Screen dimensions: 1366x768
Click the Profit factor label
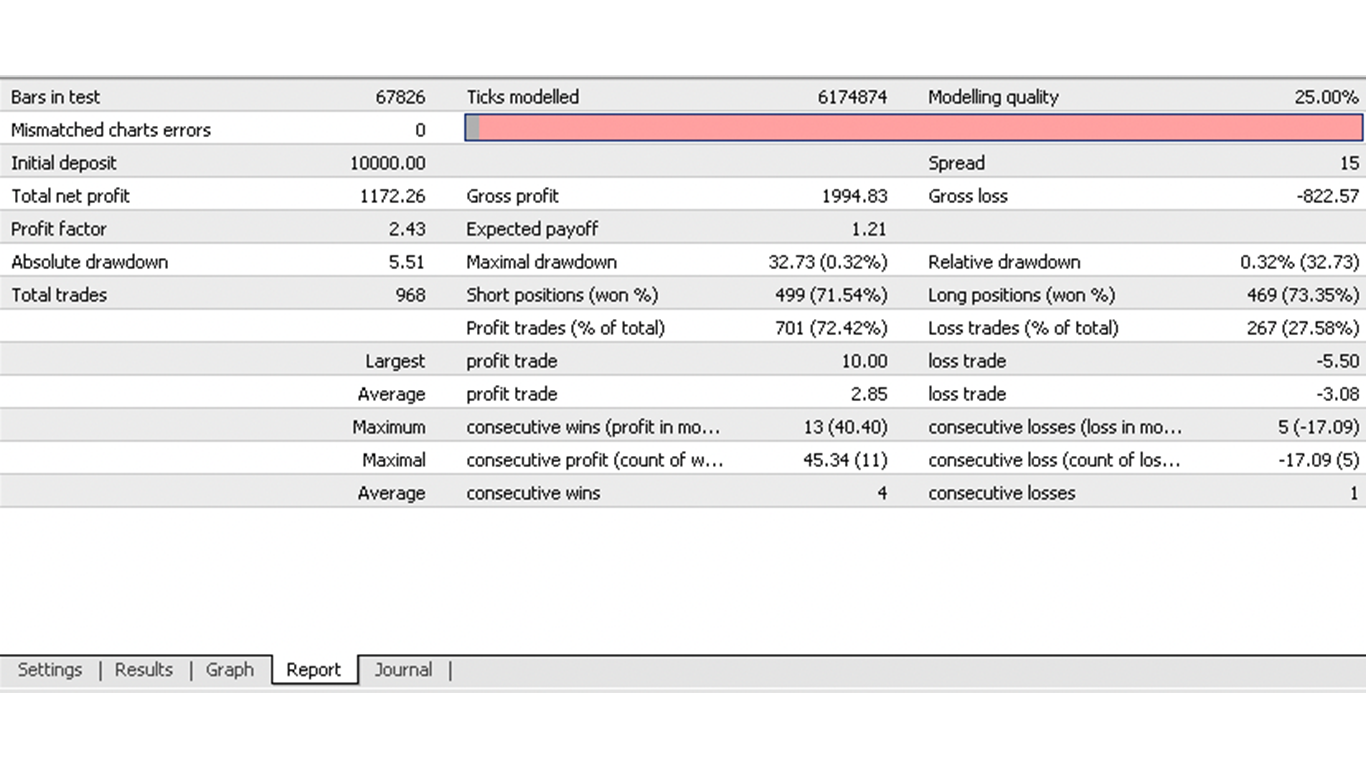pos(59,229)
